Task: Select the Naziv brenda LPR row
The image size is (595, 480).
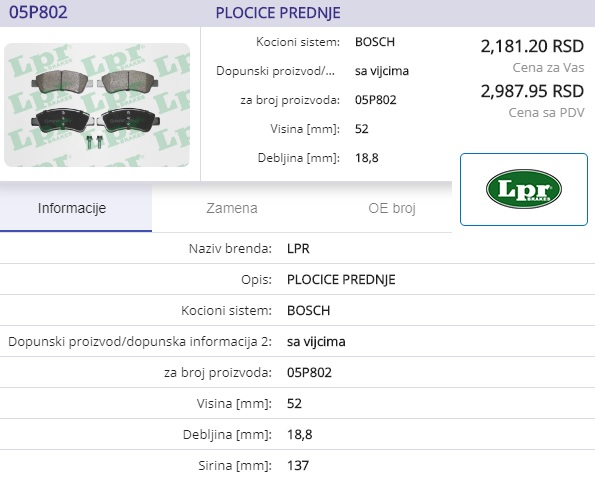Action: coord(298,249)
